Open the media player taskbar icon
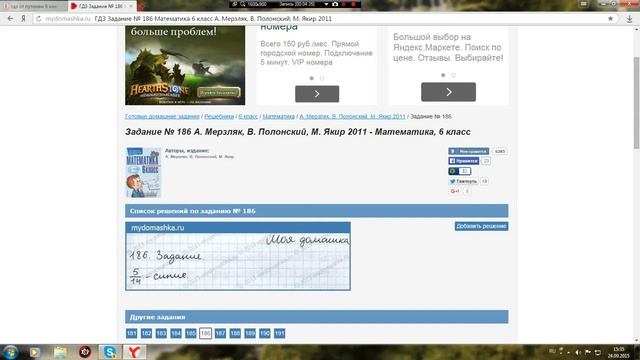The height and width of the screenshot is (360, 640). click(35, 352)
